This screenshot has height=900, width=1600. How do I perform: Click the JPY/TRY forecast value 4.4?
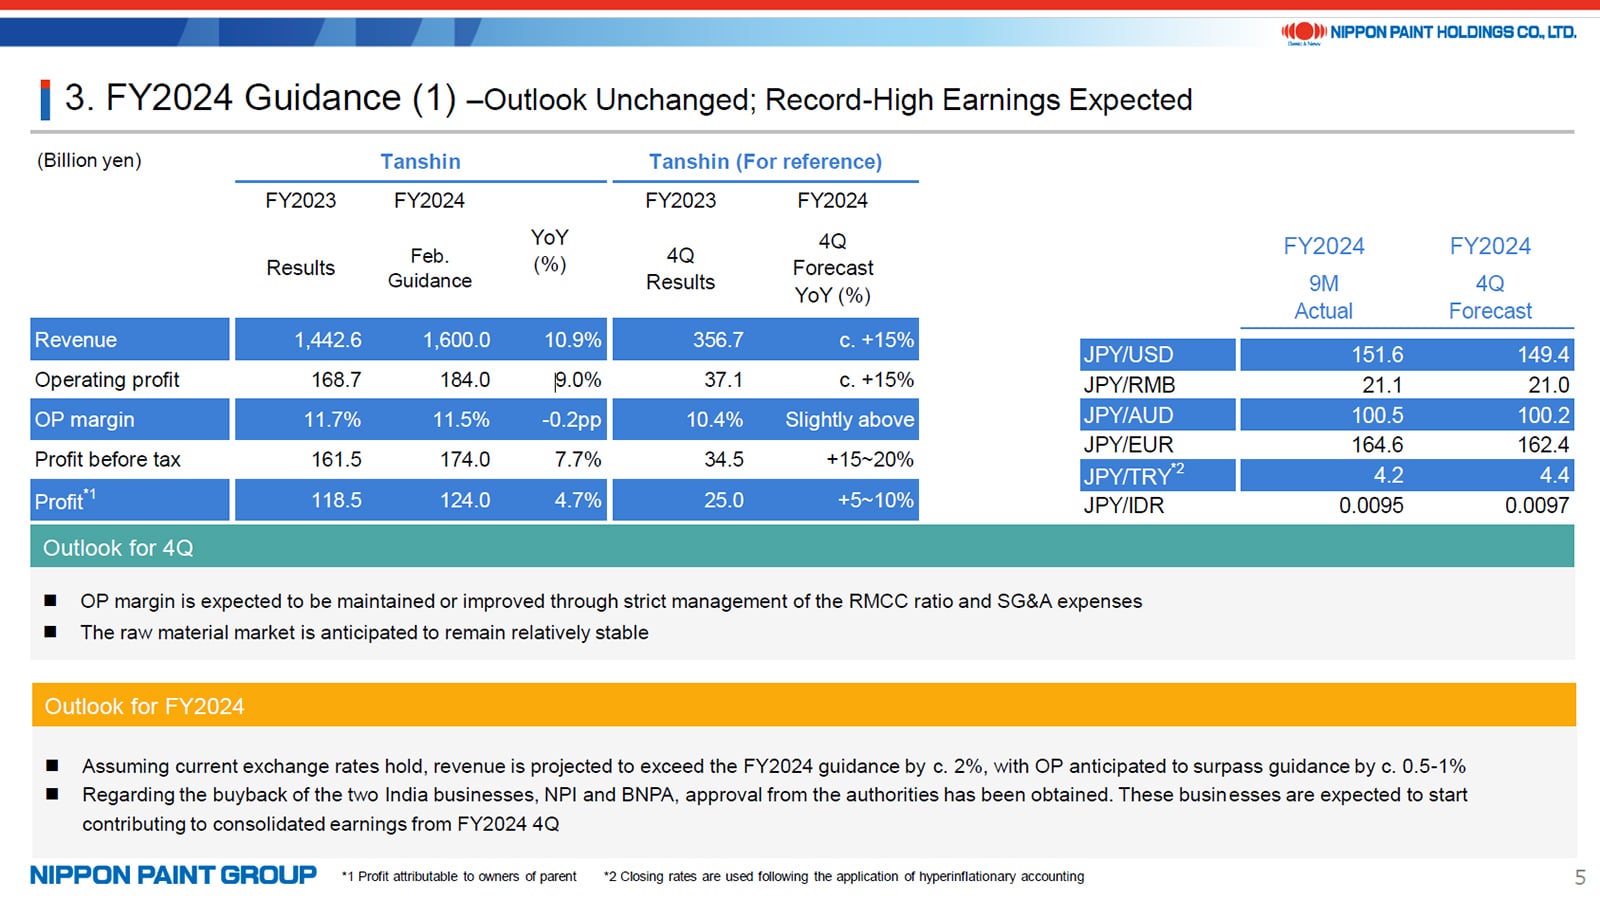[x=1554, y=475]
